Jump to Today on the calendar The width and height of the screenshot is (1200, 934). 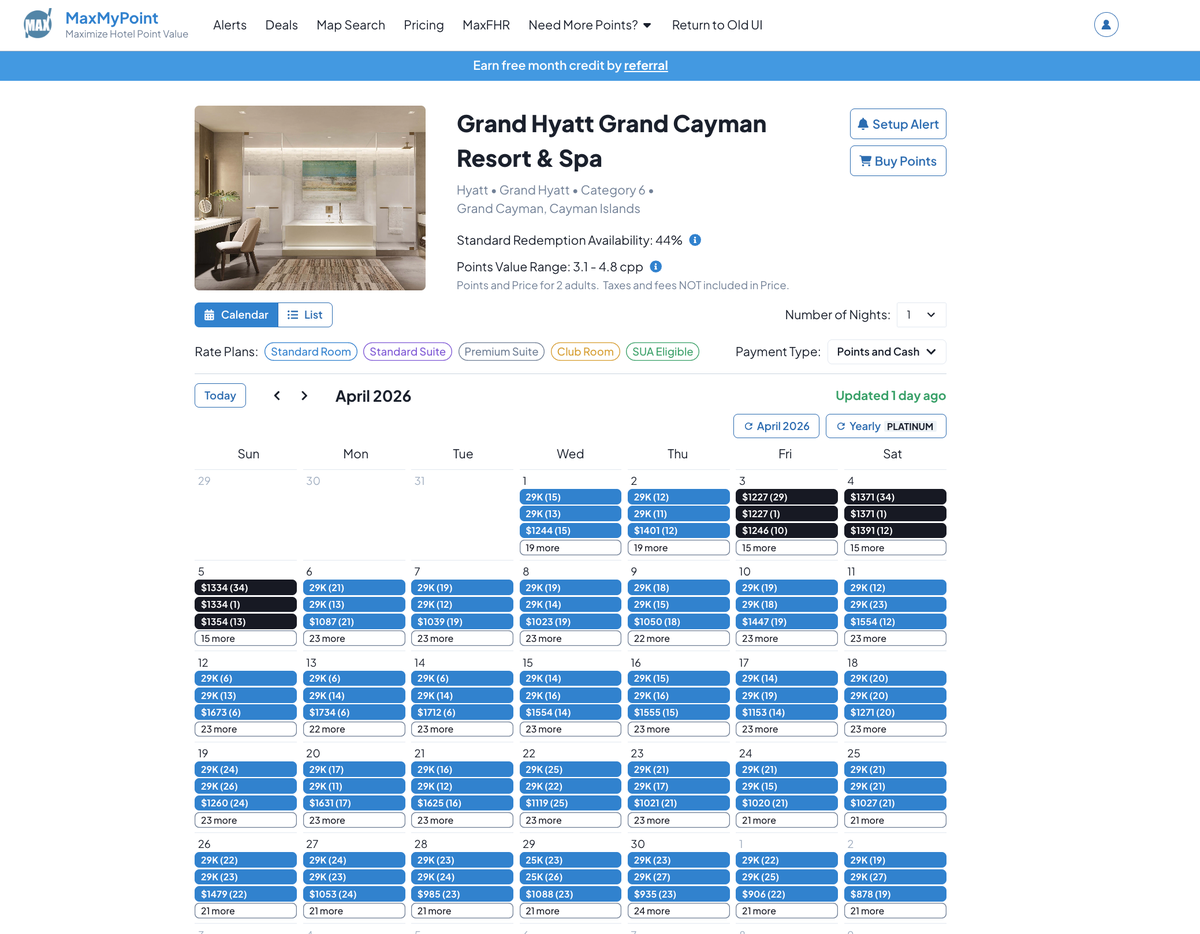(220, 395)
